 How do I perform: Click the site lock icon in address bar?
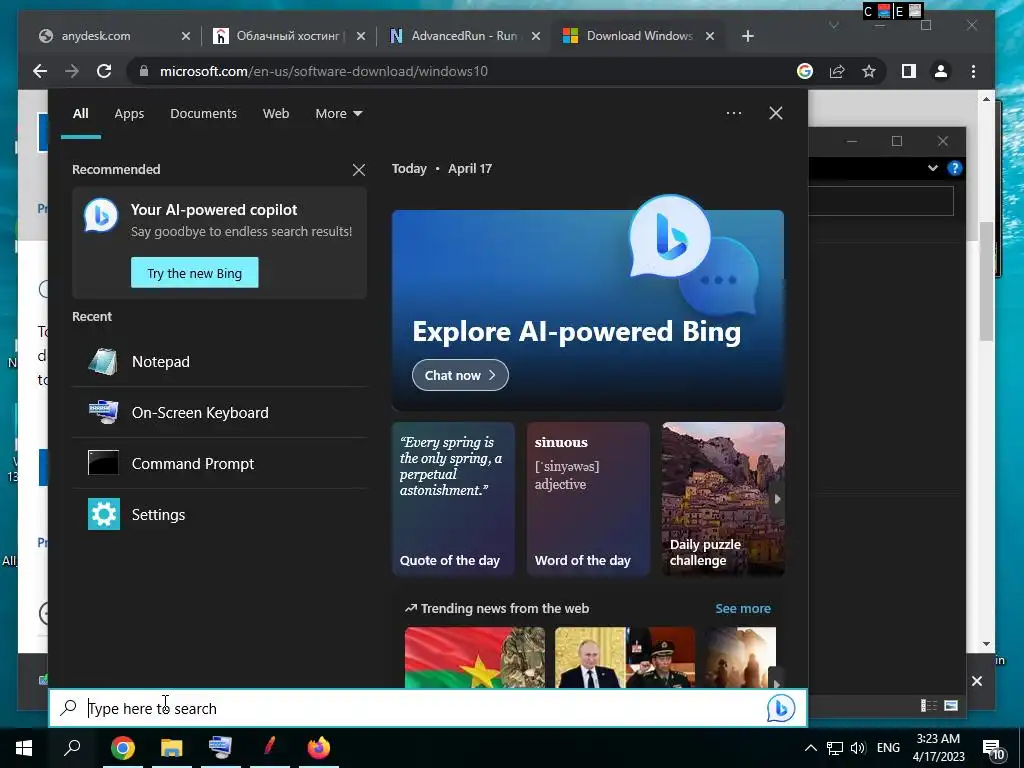point(144,71)
